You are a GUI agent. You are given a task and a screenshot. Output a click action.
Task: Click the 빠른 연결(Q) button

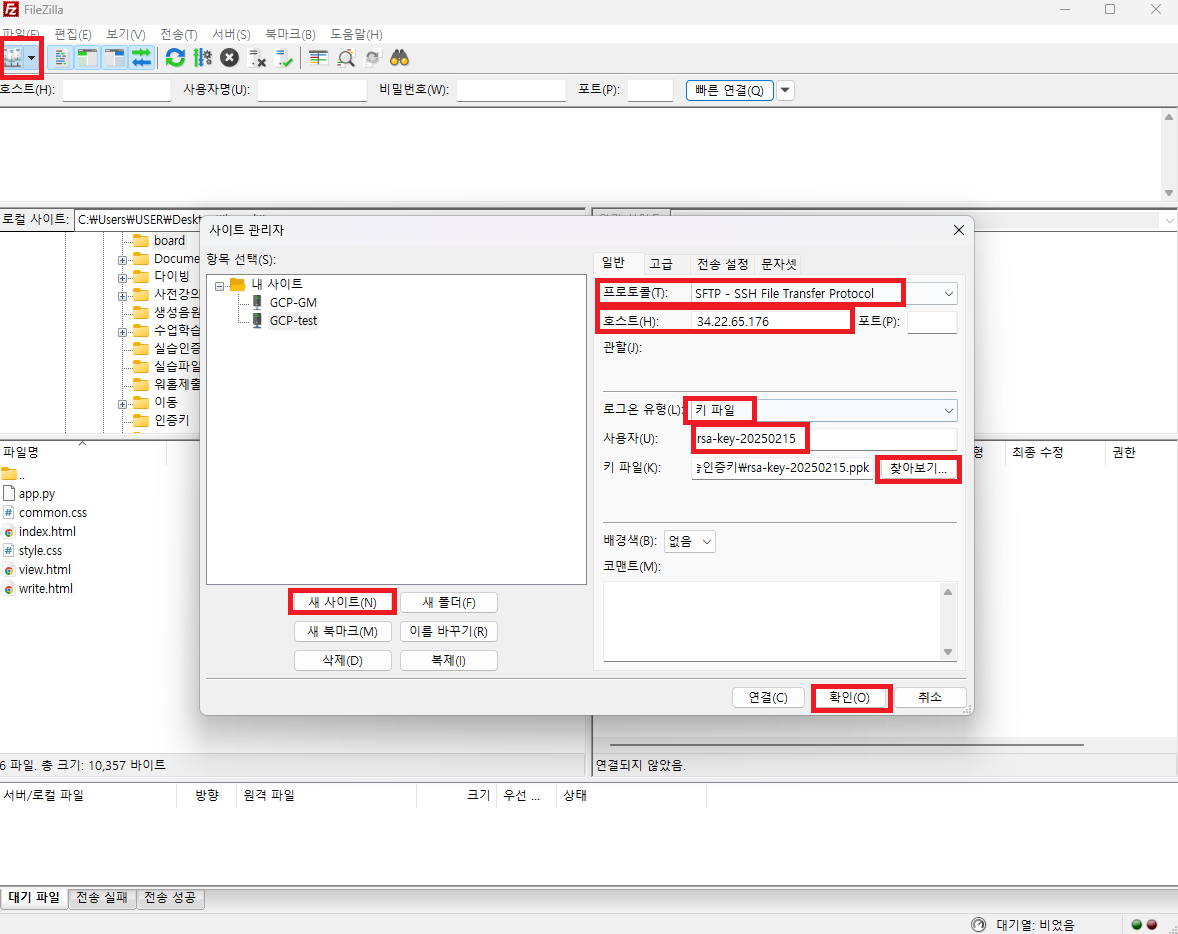click(729, 90)
